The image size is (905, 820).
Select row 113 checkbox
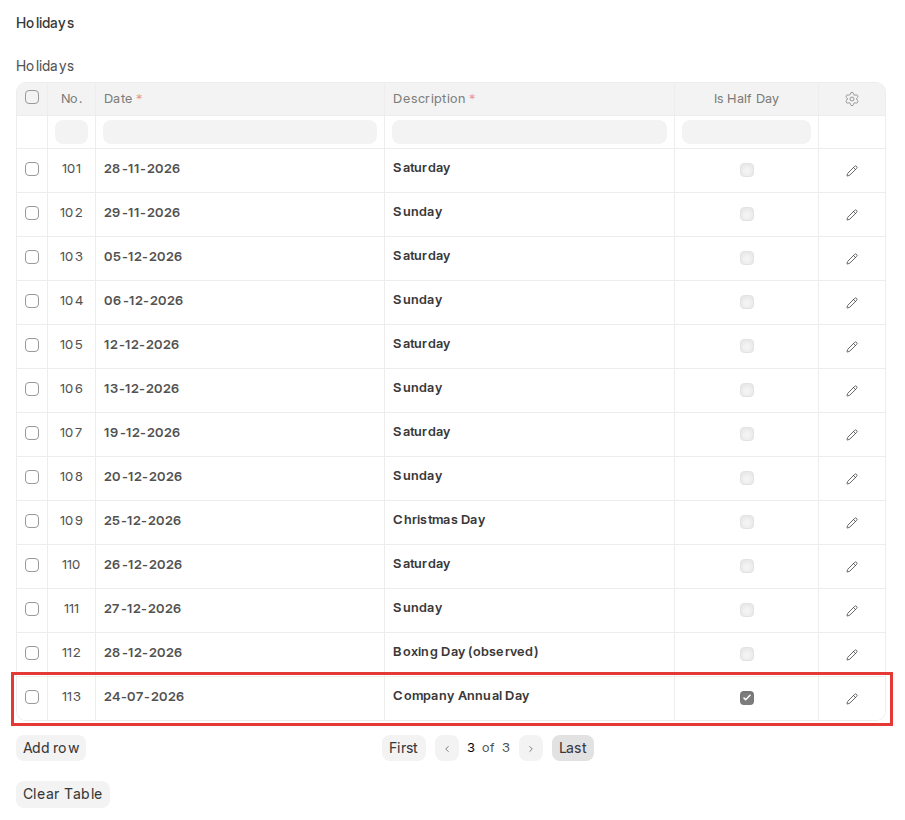point(32,697)
